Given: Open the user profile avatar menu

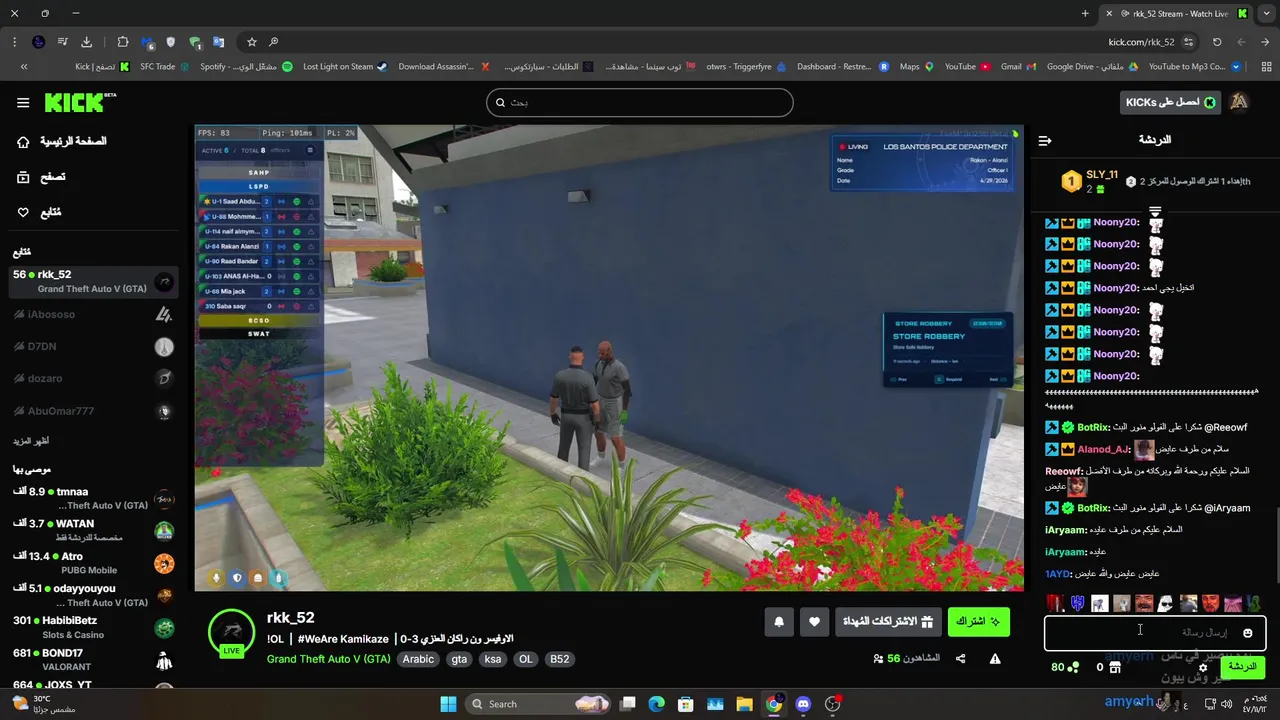Looking at the screenshot, I should pyautogui.click(x=1239, y=102).
